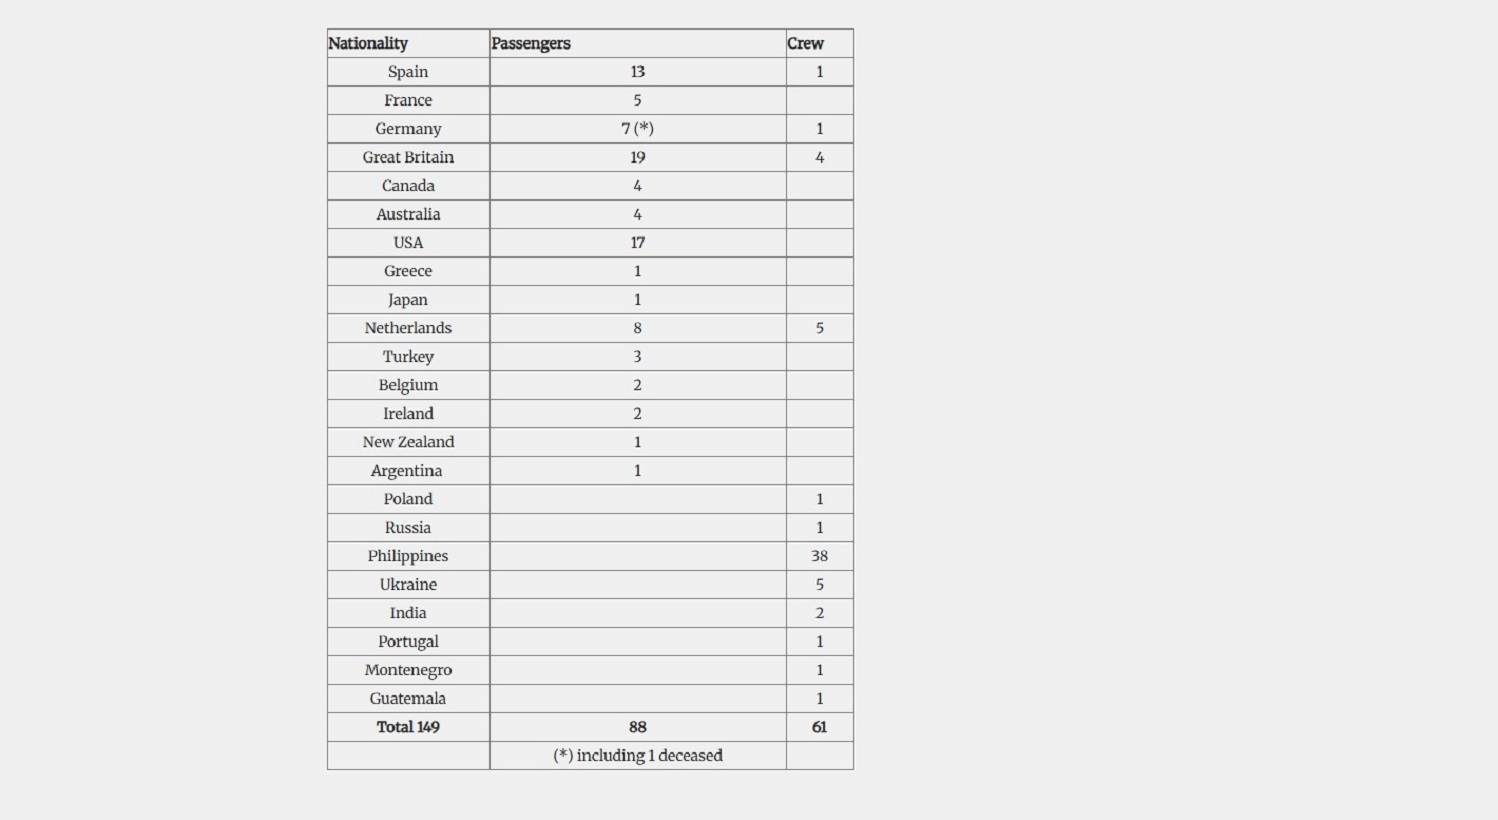Click the Guatemala nationality cell
The image size is (1498, 820).
[x=408, y=699]
